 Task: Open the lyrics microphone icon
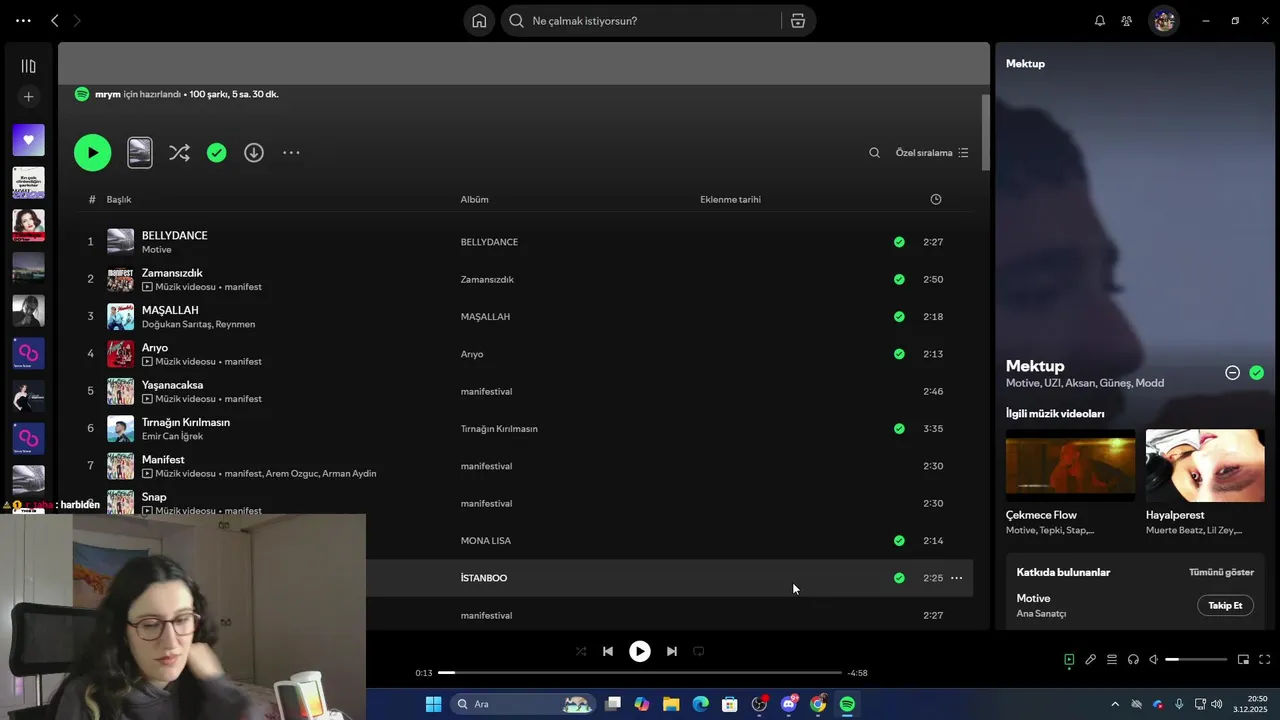[1091, 660]
